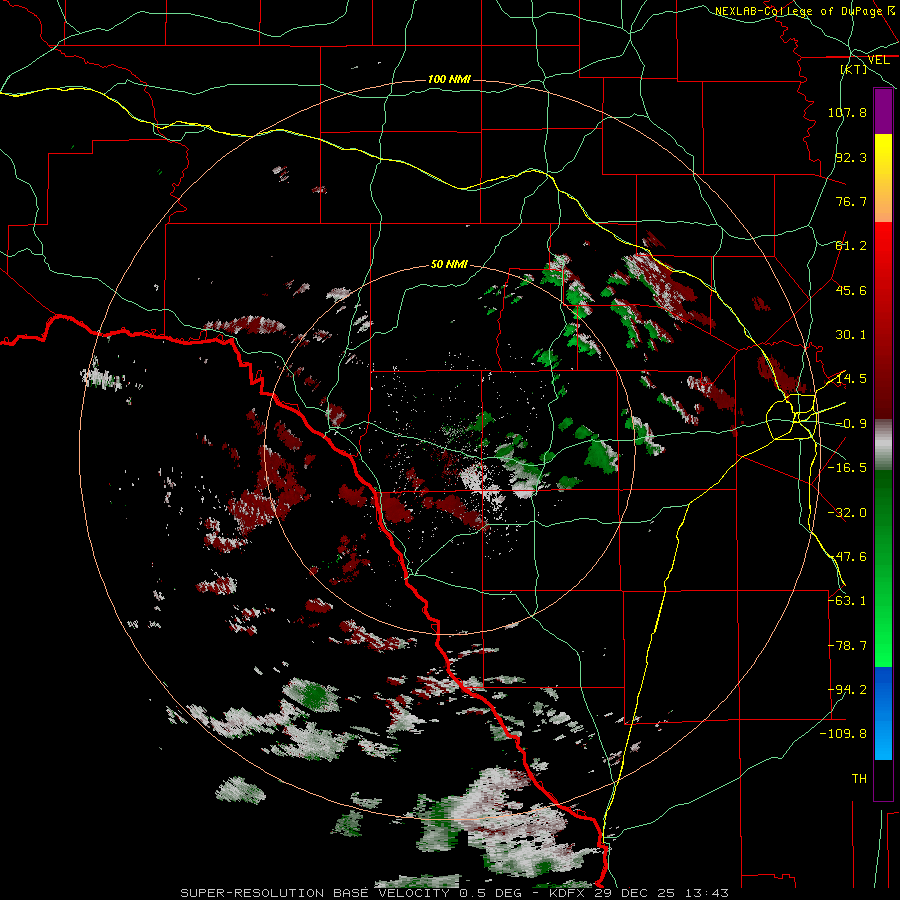Click the TH legend label
This screenshot has width=900, height=900.
(x=859, y=779)
